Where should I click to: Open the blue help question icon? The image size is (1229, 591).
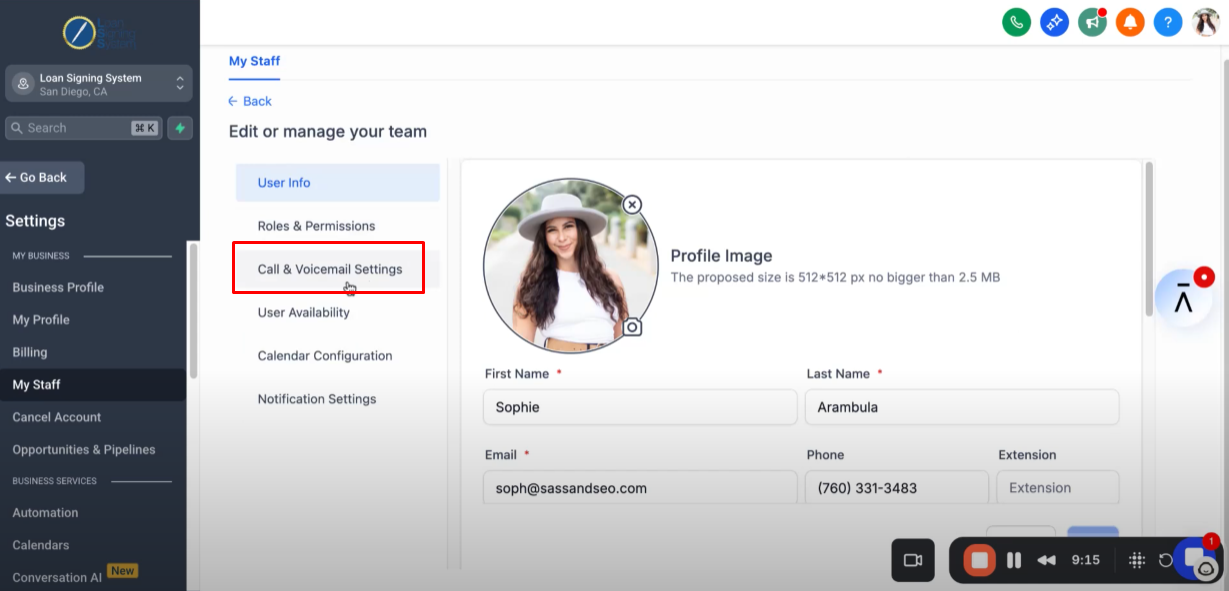tap(1168, 22)
